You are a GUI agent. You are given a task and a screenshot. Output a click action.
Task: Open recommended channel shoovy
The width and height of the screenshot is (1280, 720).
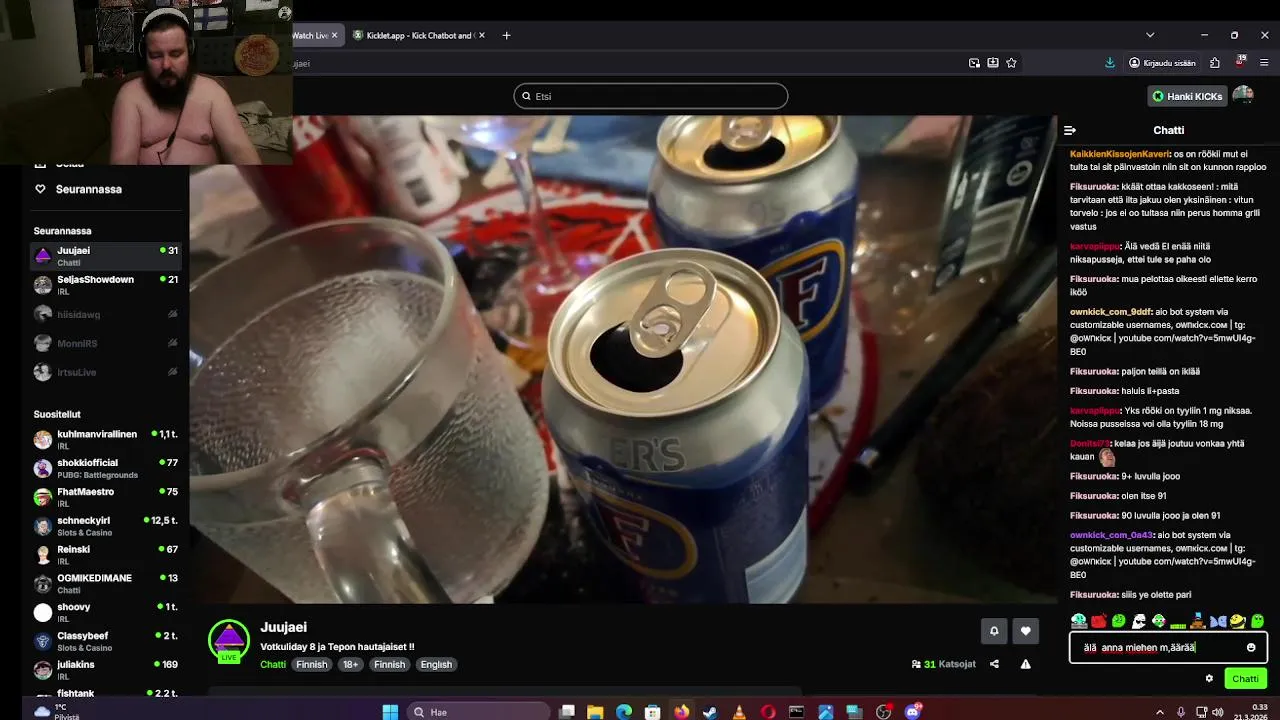106,612
